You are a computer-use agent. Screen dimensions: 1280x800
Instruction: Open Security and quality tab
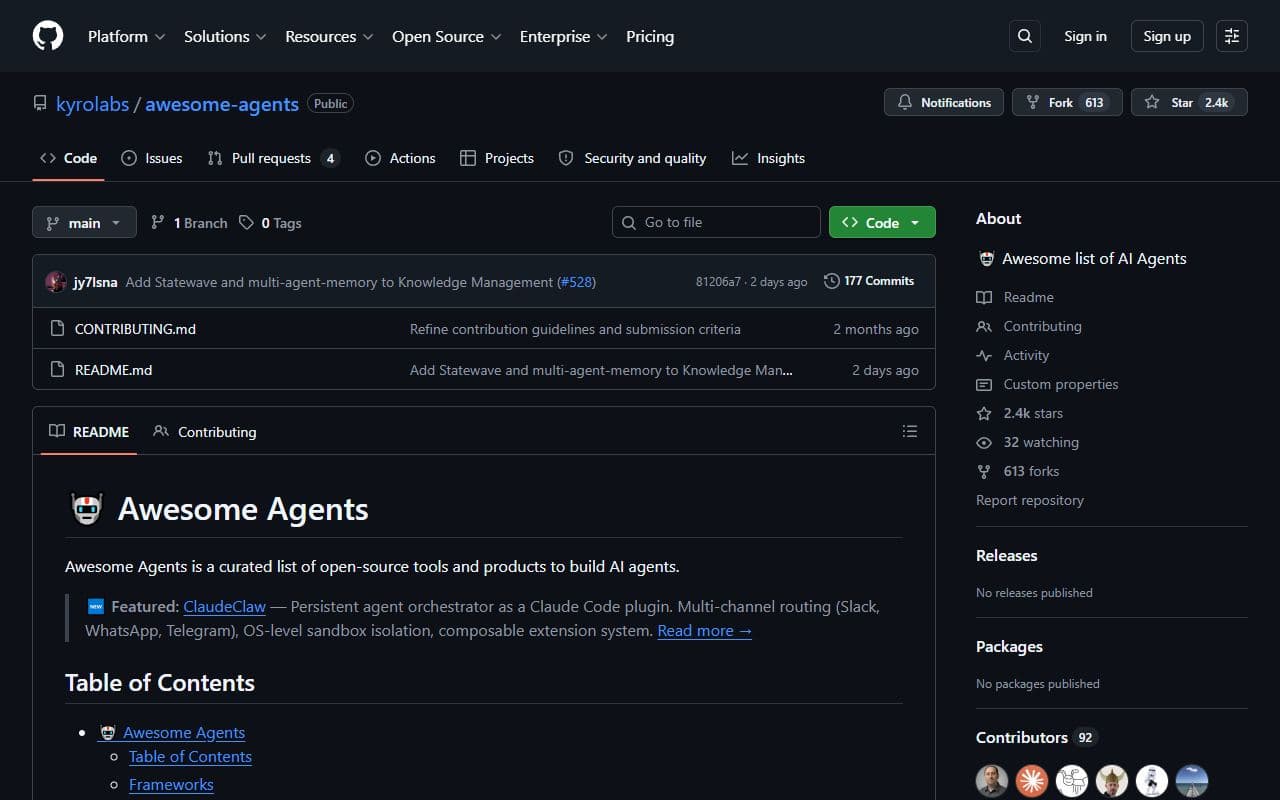[x=632, y=158]
